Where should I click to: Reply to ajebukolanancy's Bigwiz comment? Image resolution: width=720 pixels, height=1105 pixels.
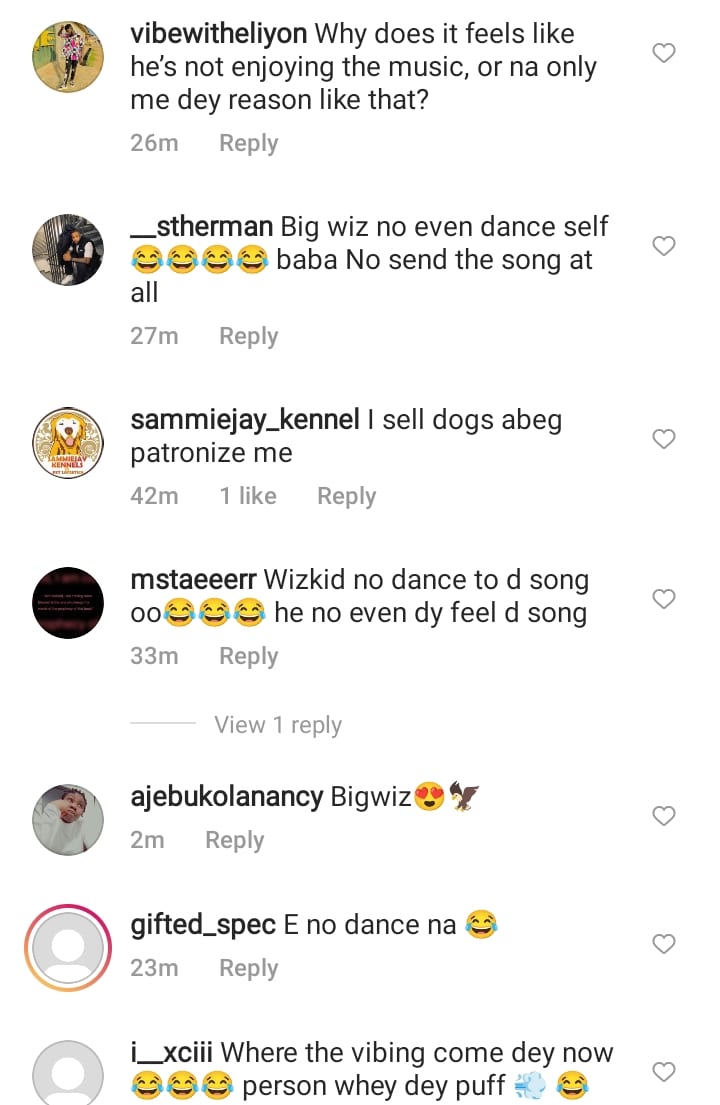[x=234, y=841]
